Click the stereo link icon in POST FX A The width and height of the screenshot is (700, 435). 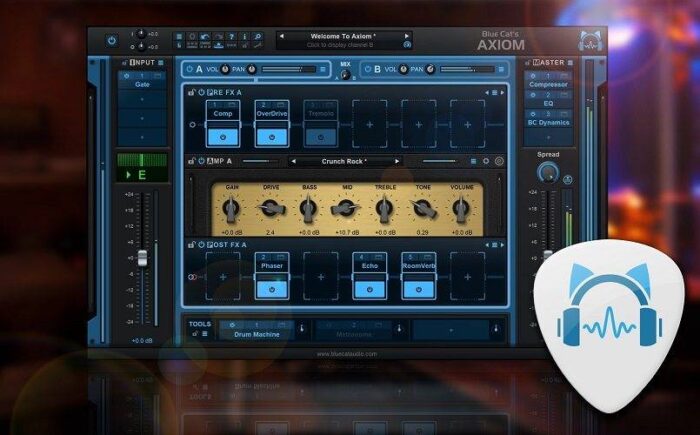tap(192, 276)
